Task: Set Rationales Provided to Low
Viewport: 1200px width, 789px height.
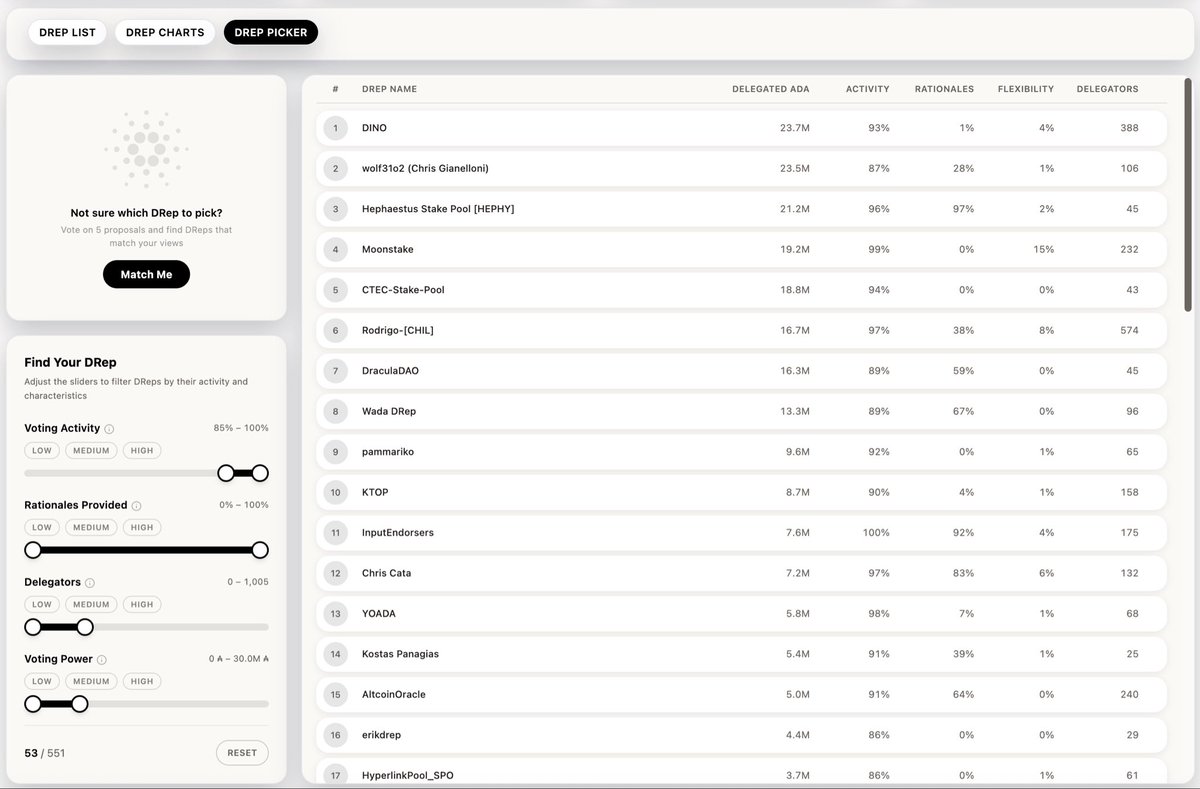Action: coord(42,527)
